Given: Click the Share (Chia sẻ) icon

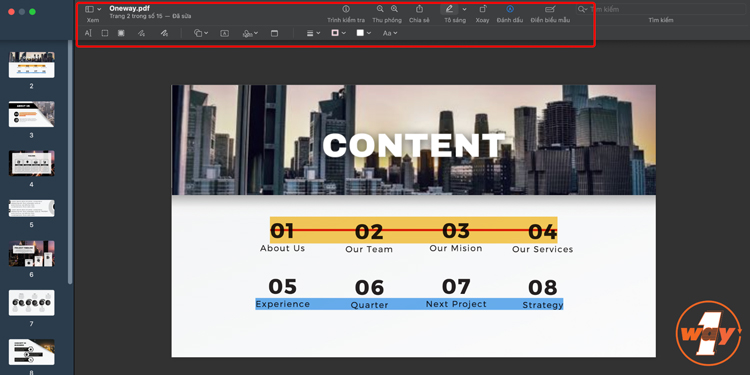Looking at the screenshot, I should pyautogui.click(x=419, y=9).
